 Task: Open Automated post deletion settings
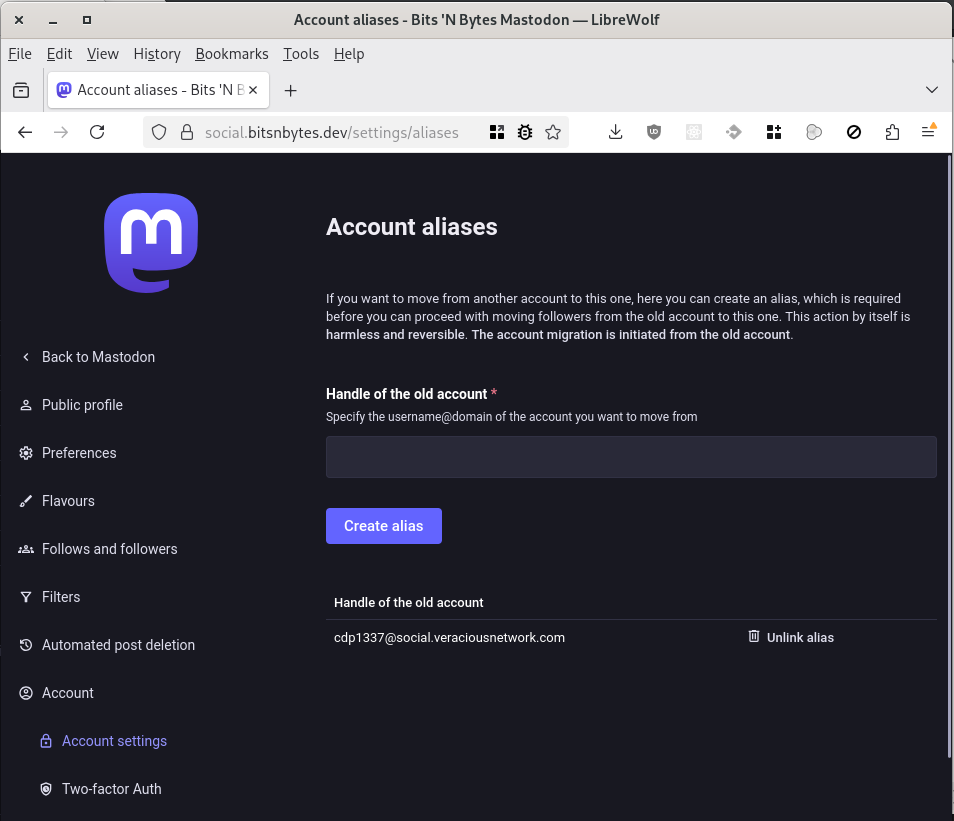click(x=118, y=645)
